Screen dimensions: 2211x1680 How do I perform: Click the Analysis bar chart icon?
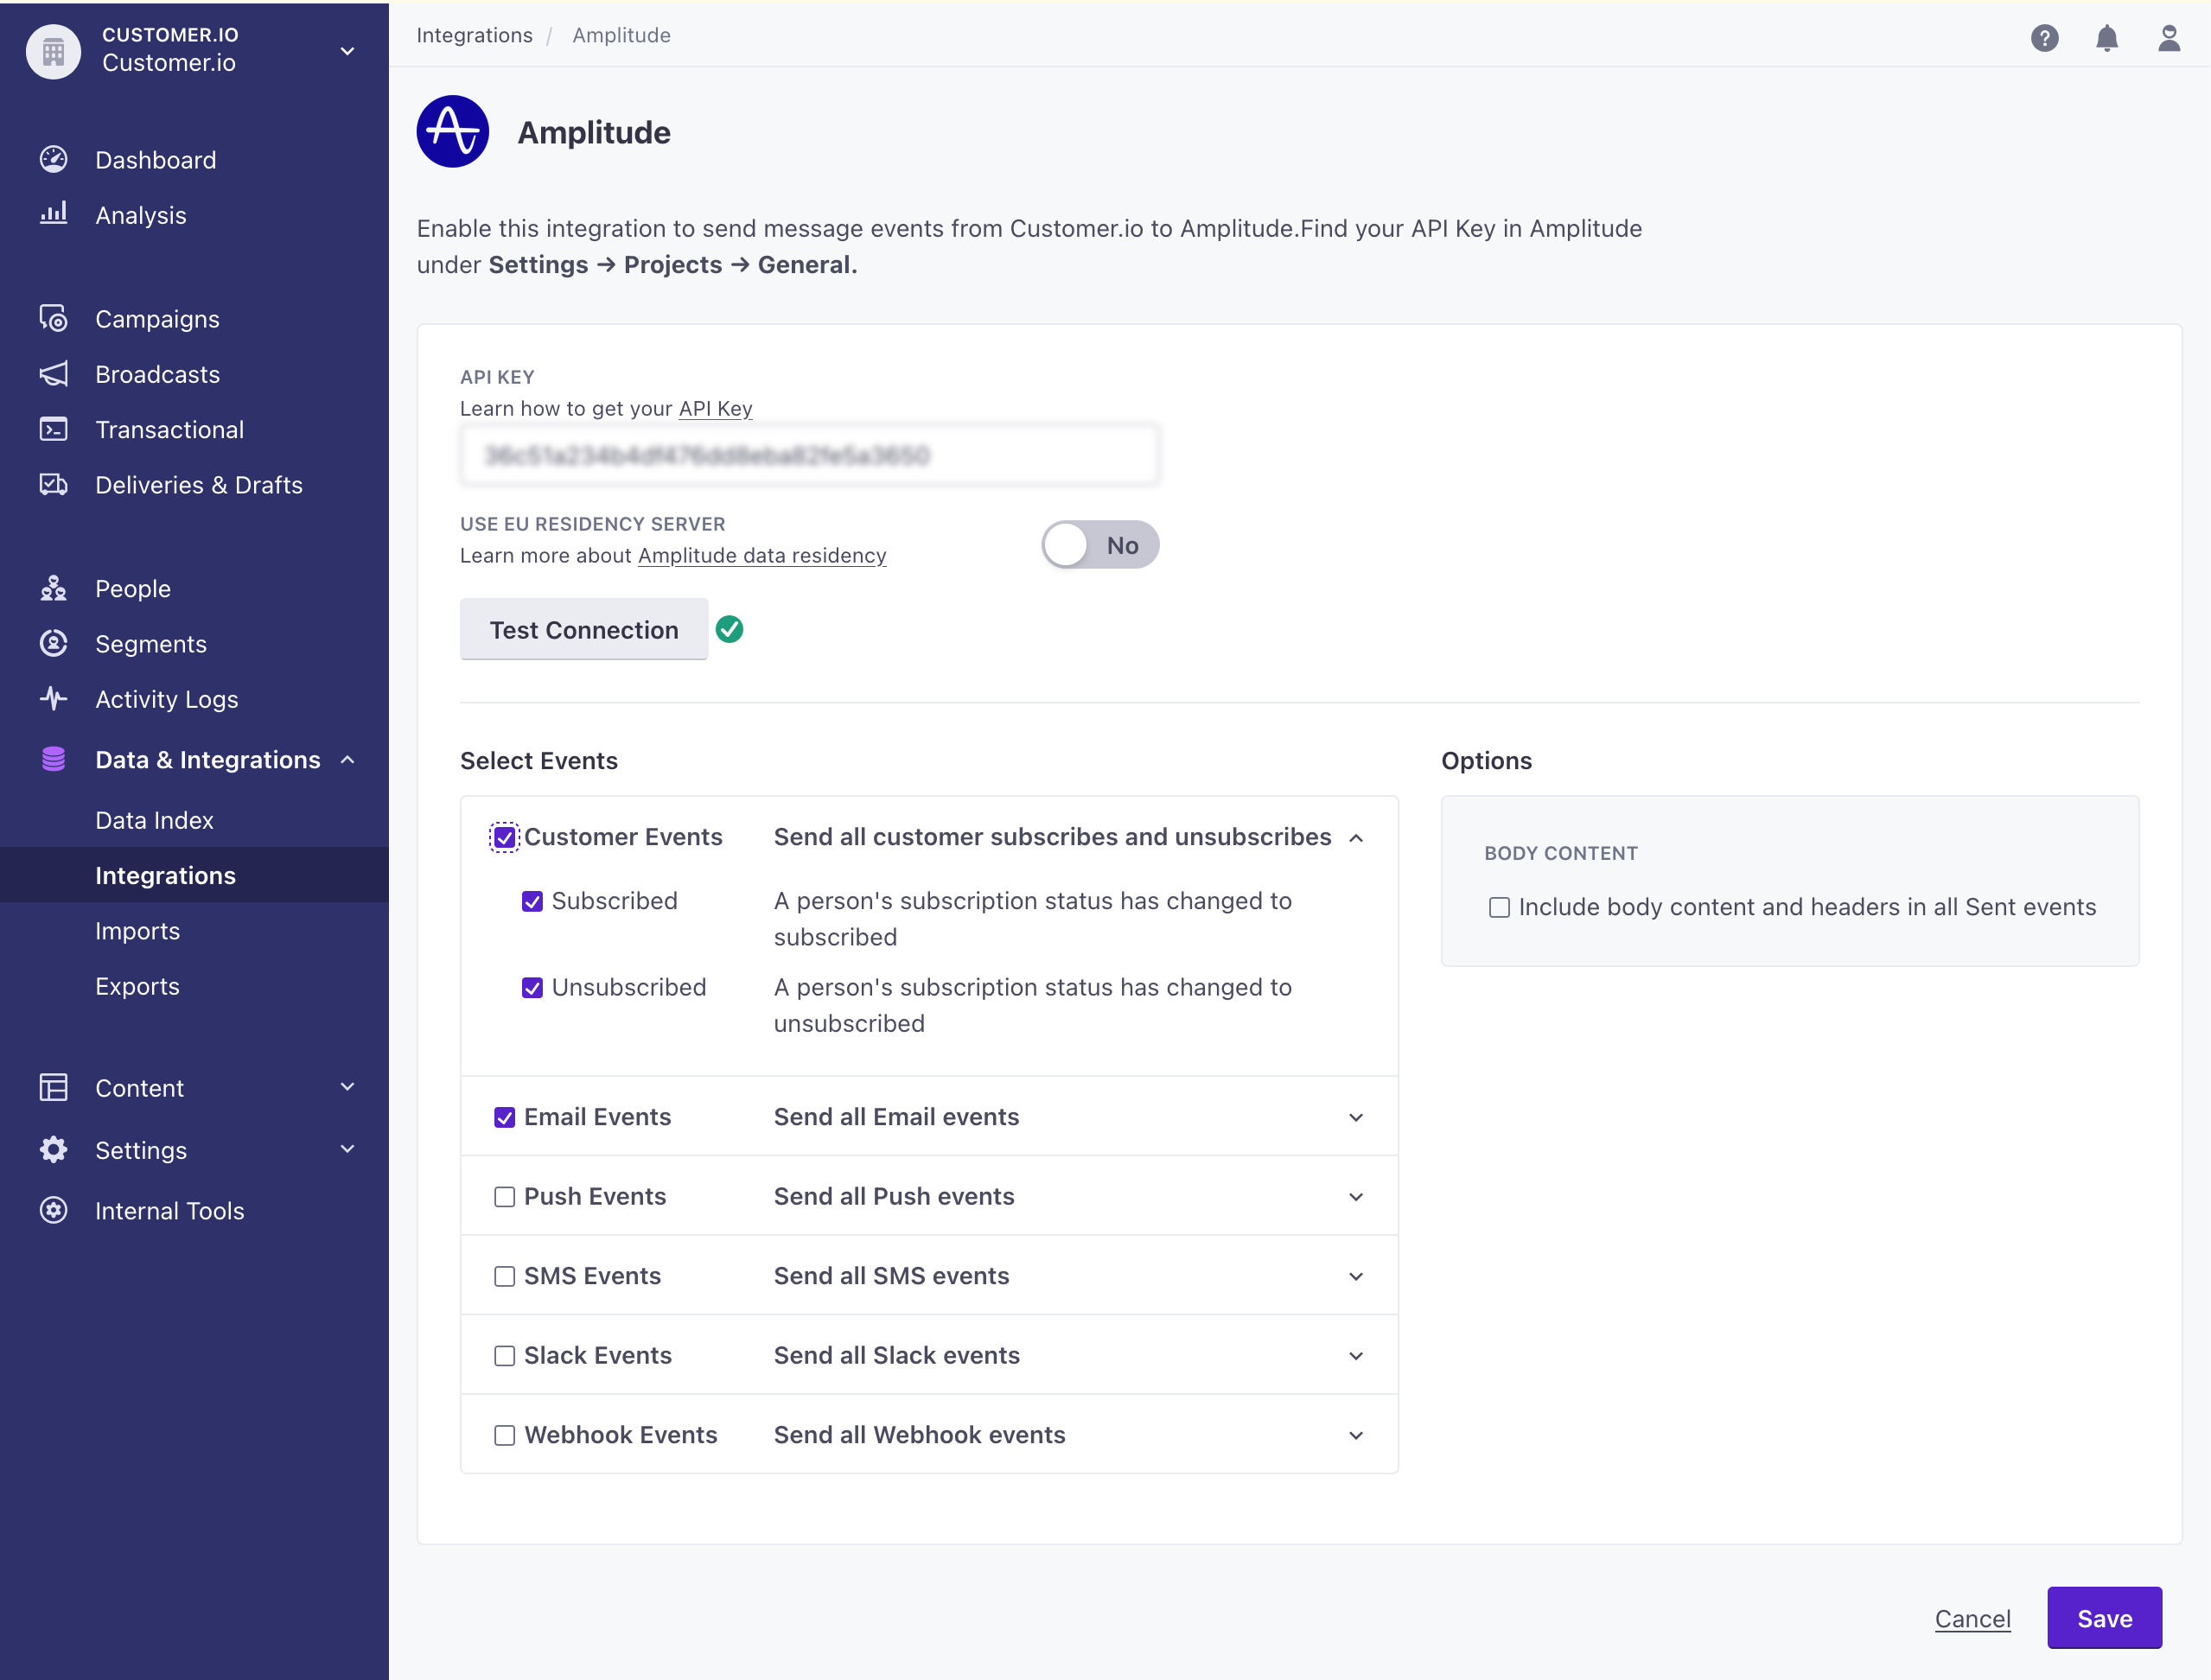pyautogui.click(x=53, y=214)
